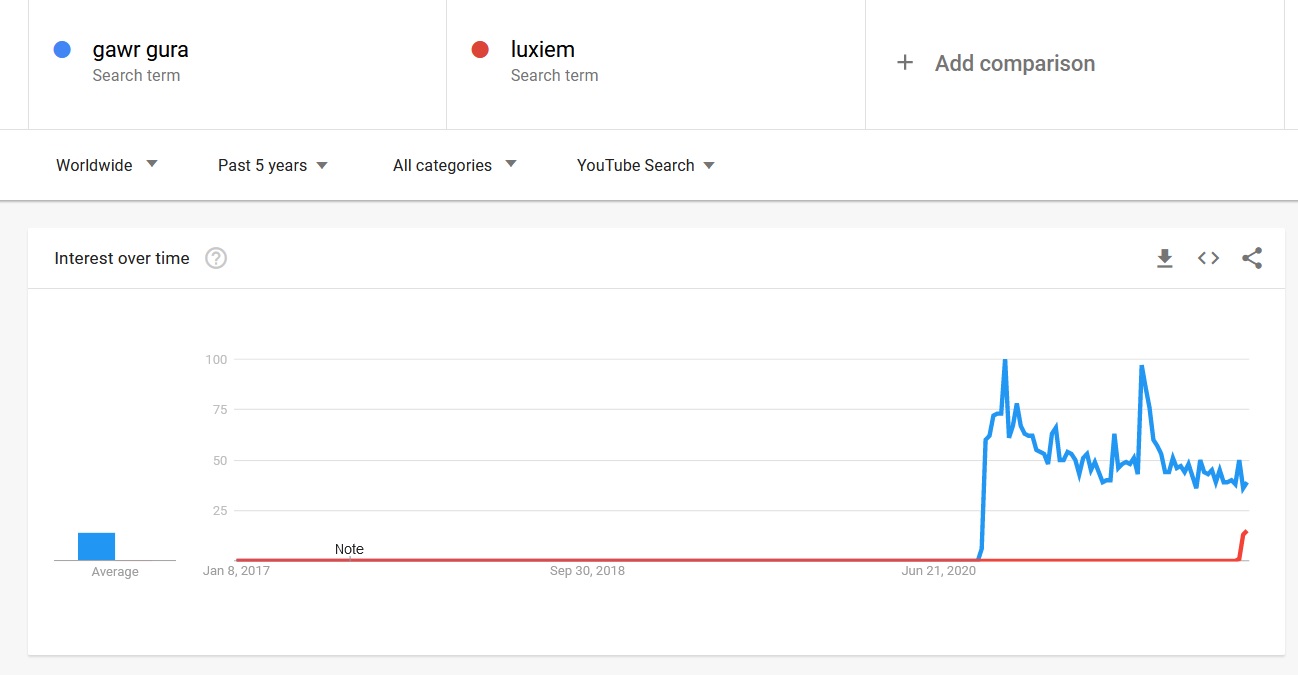Expand the All categories dropdown
The height and width of the screenshot is (675, 1298).
(x=454, y=165)
